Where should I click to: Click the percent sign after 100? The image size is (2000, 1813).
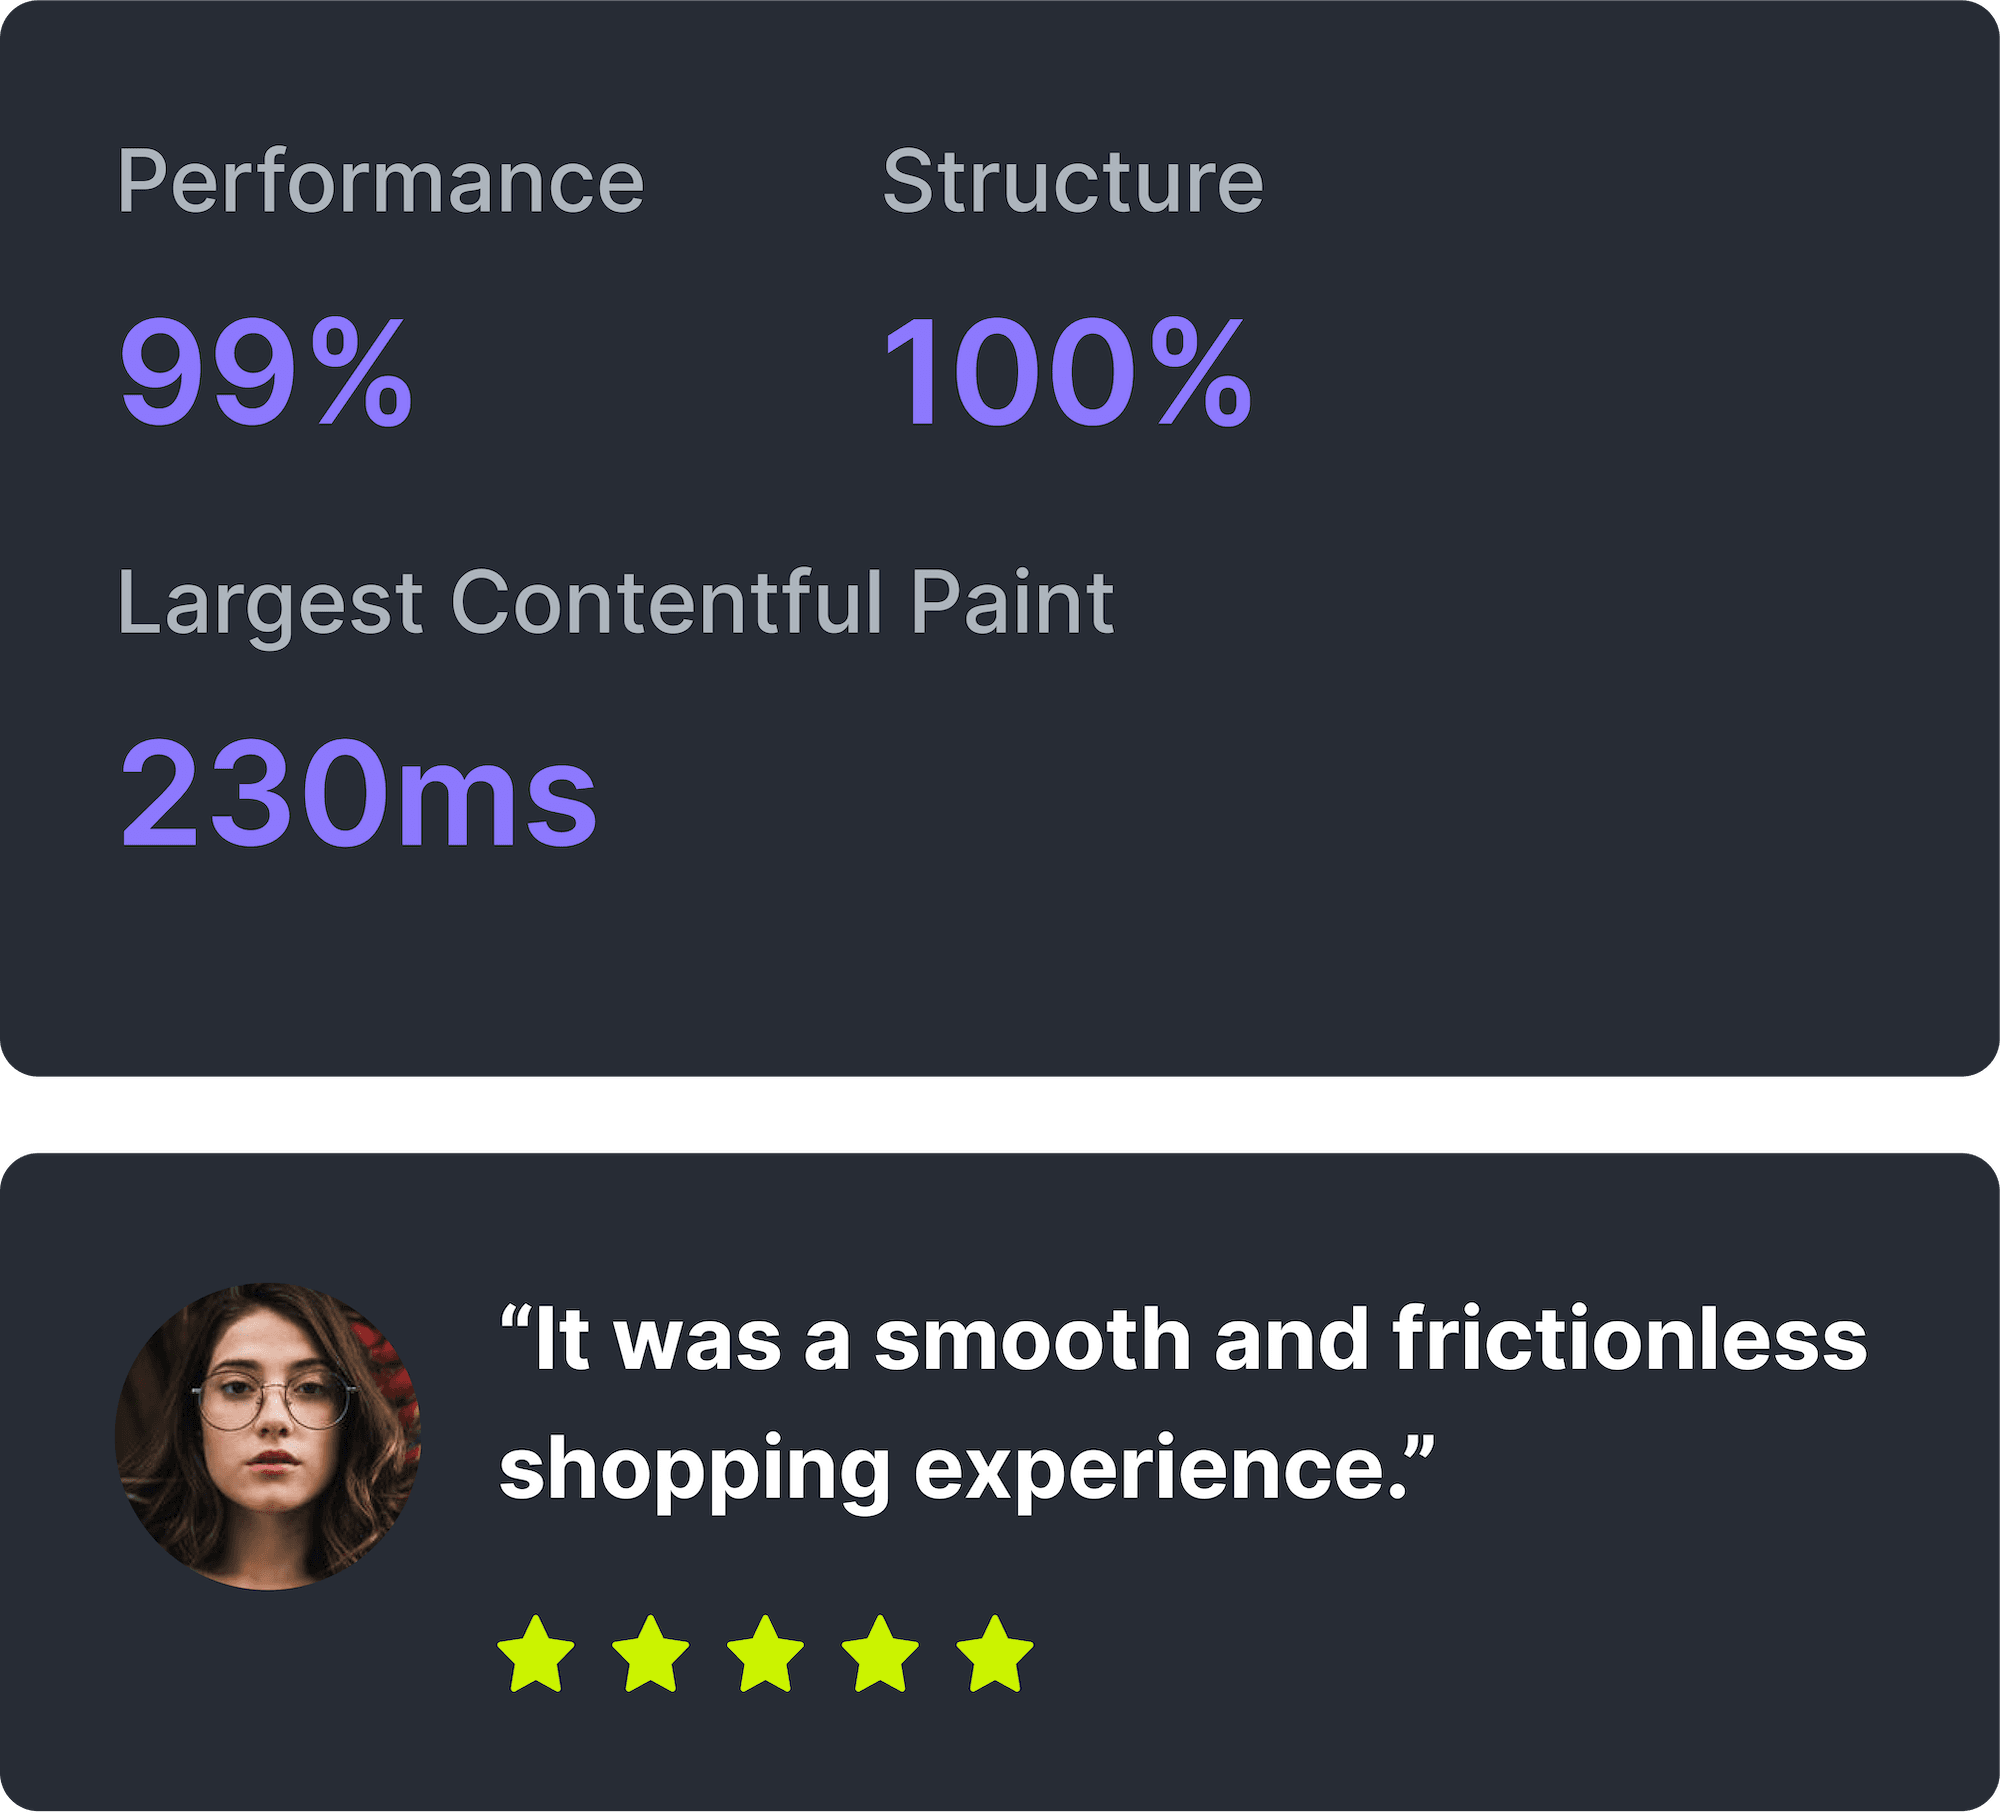click(x=1200, y=372)
